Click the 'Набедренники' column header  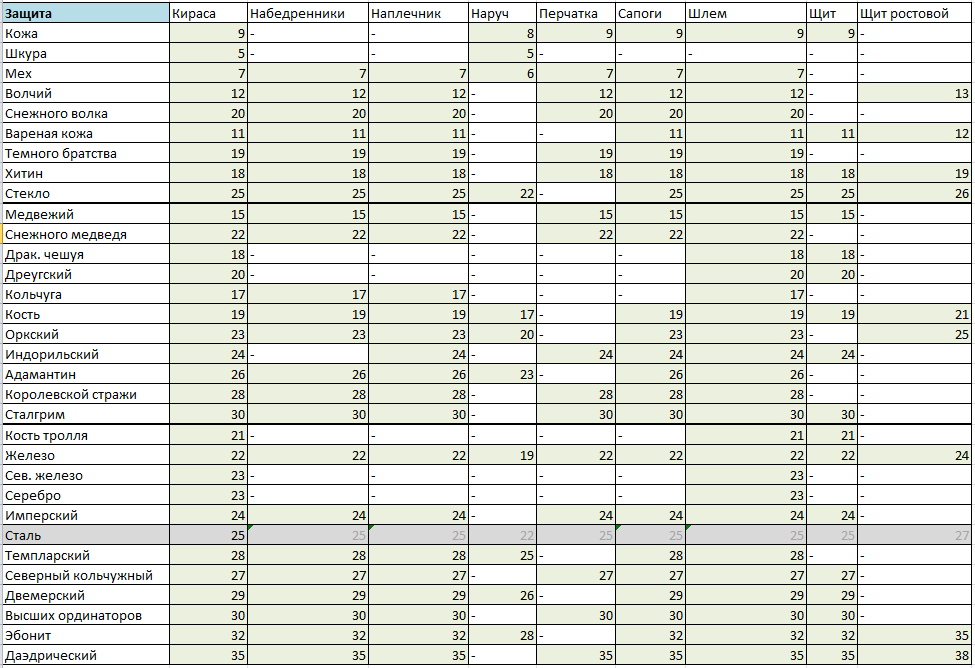(308, 13)
